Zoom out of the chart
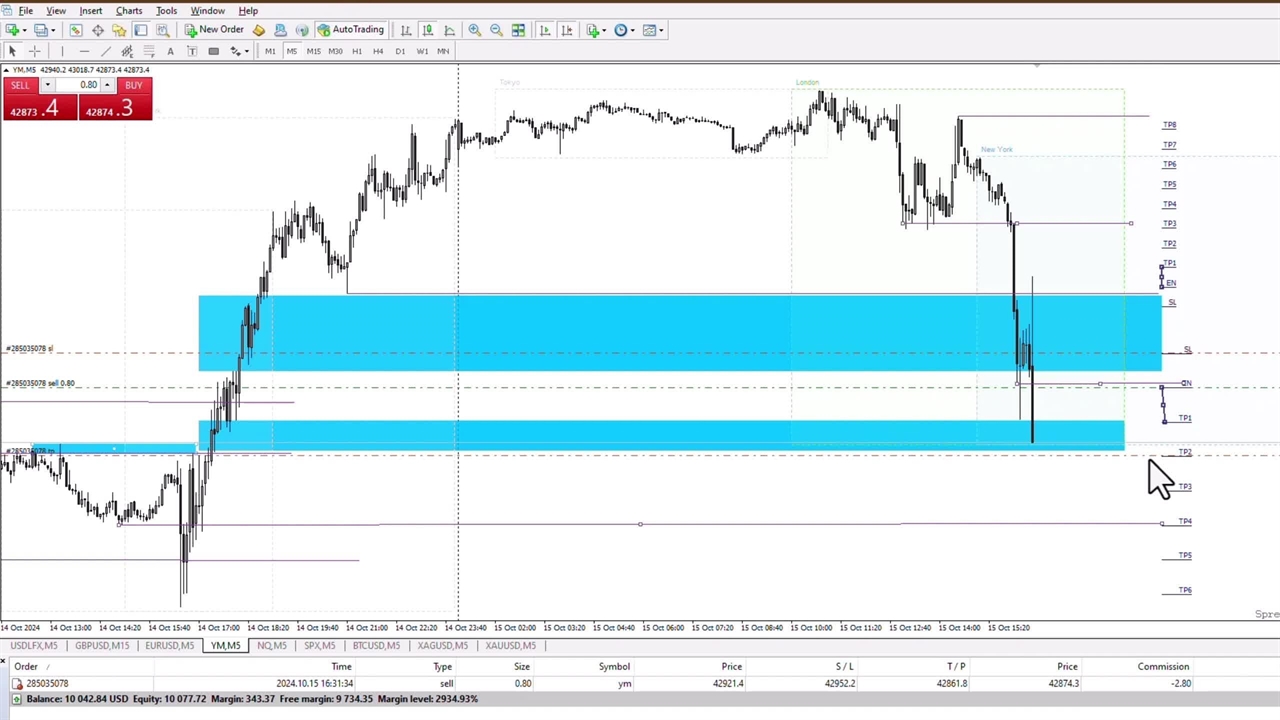This screenshot has width=1280, height=720. (496, 30)
